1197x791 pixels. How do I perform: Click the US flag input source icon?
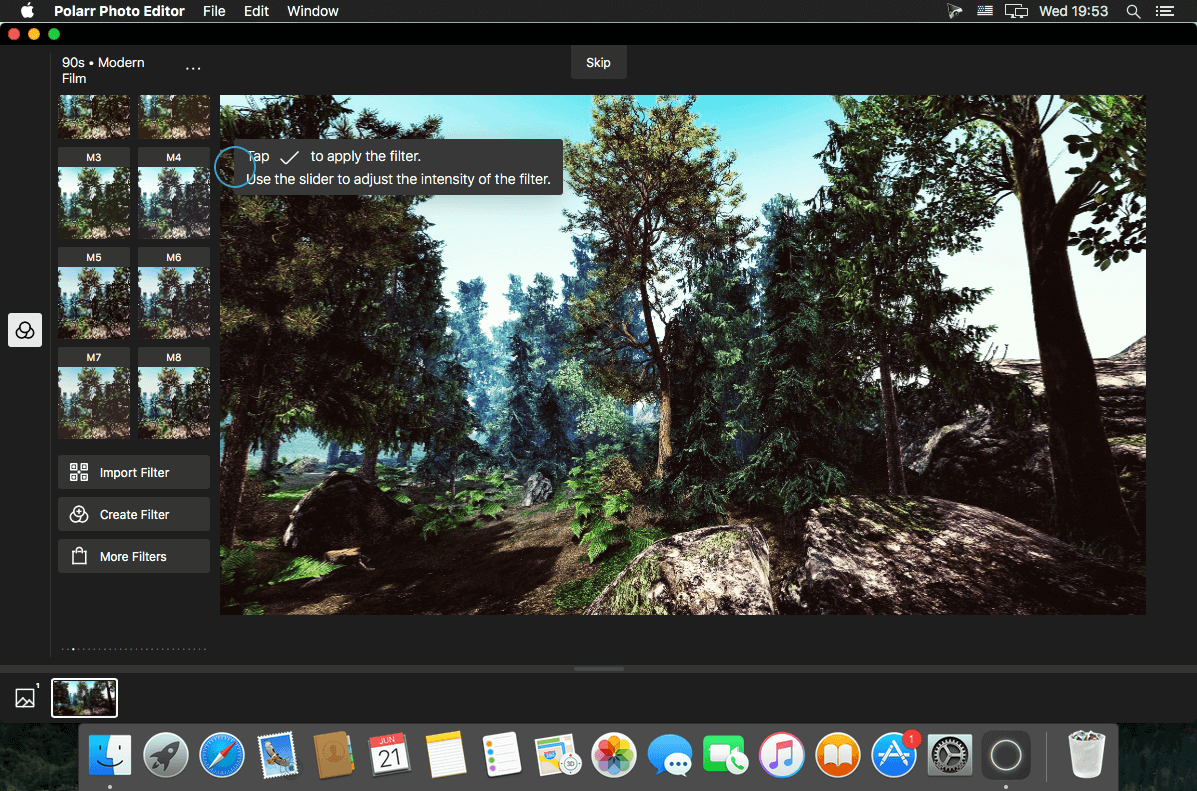pos(985,11)
